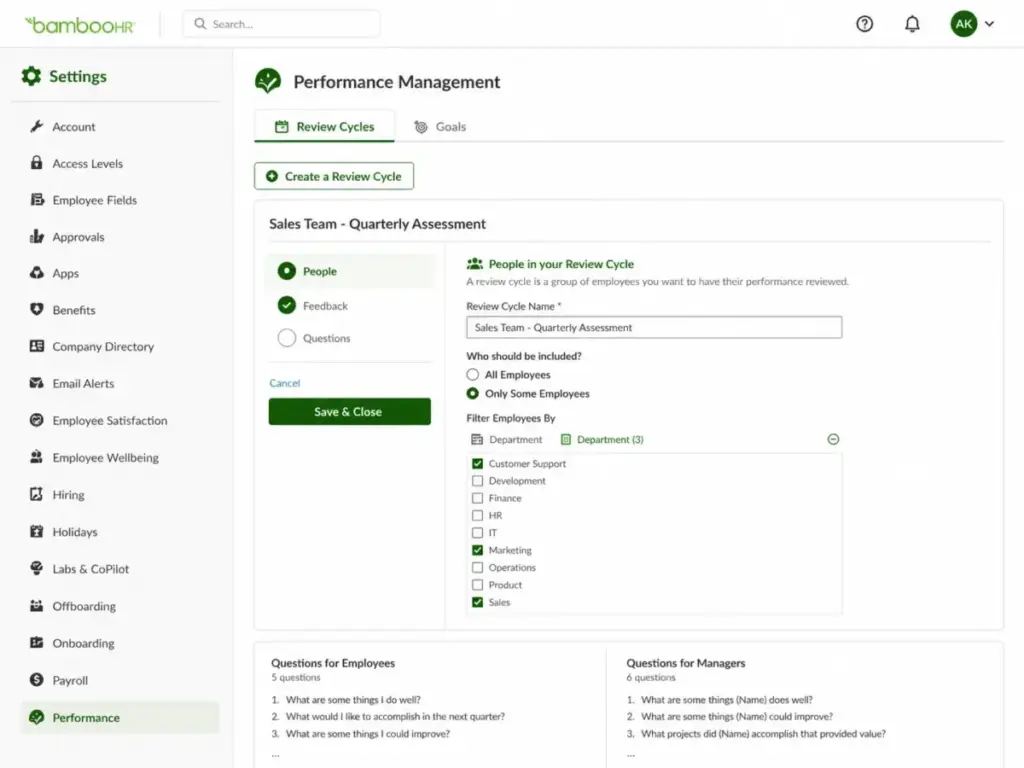The image size is (1024, 768).
Task: Click the Performance sidebar icon
Action: 37,717
